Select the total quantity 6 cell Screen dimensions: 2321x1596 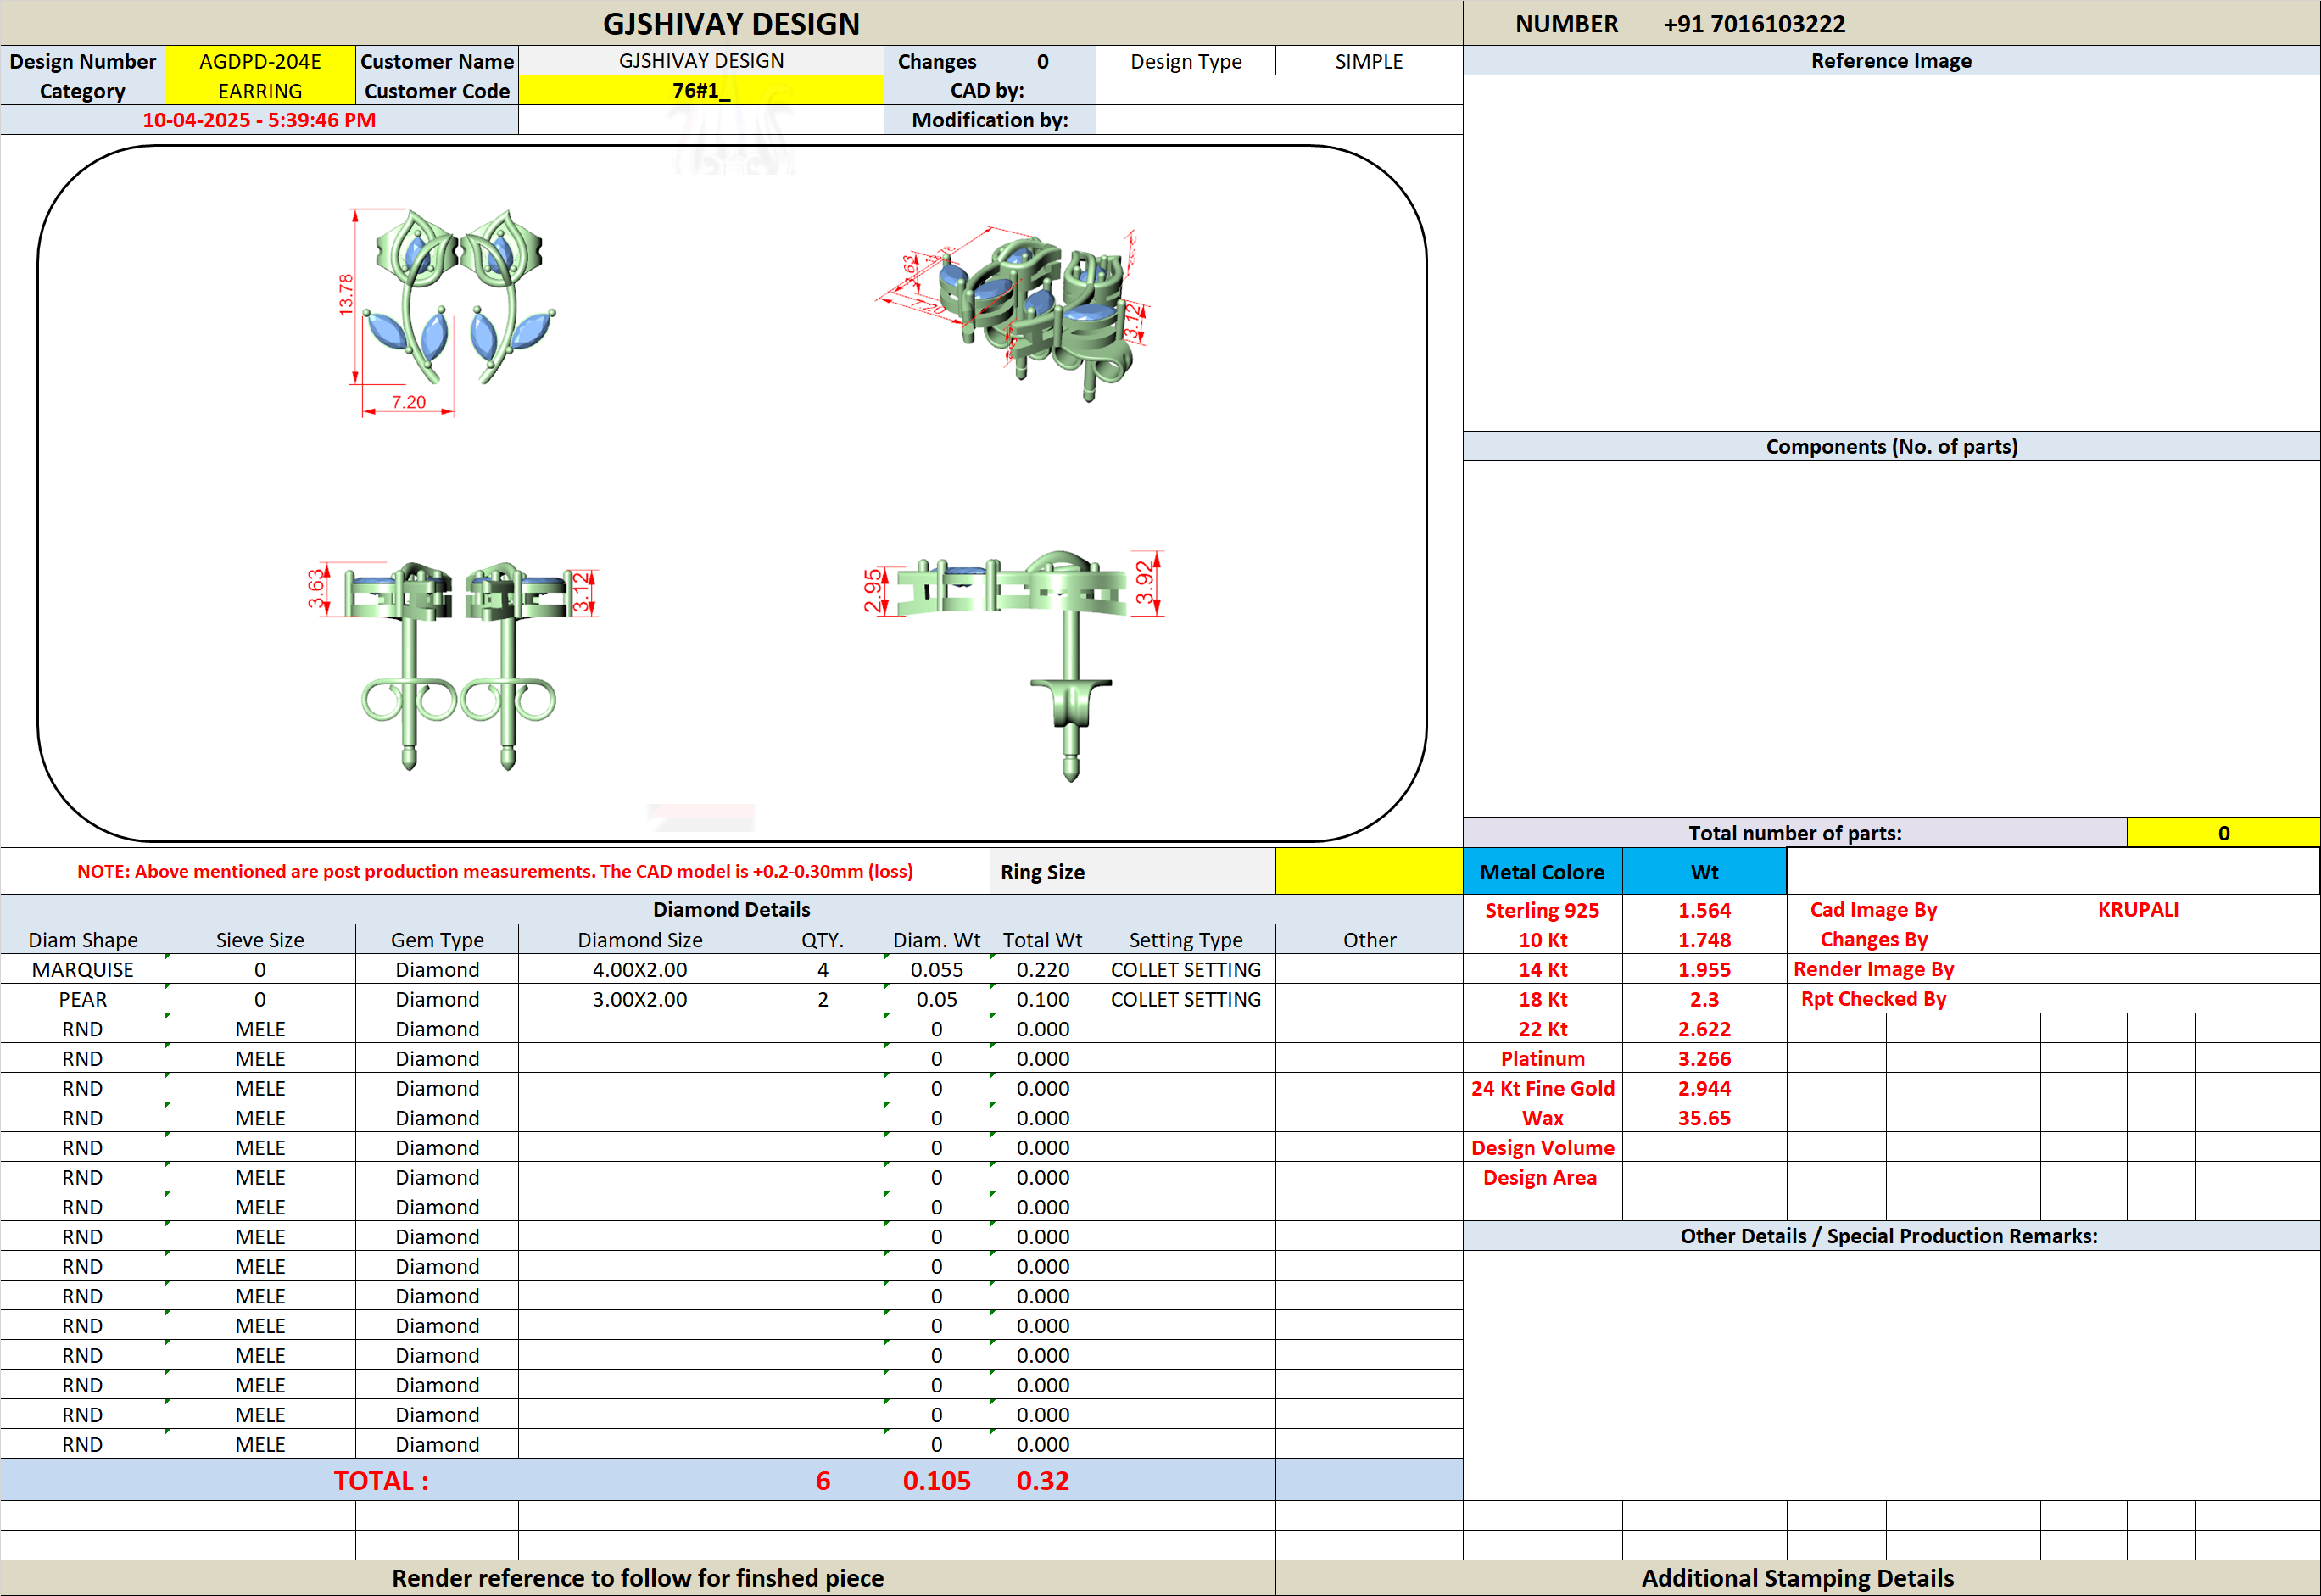click(x=822, y=1480)
